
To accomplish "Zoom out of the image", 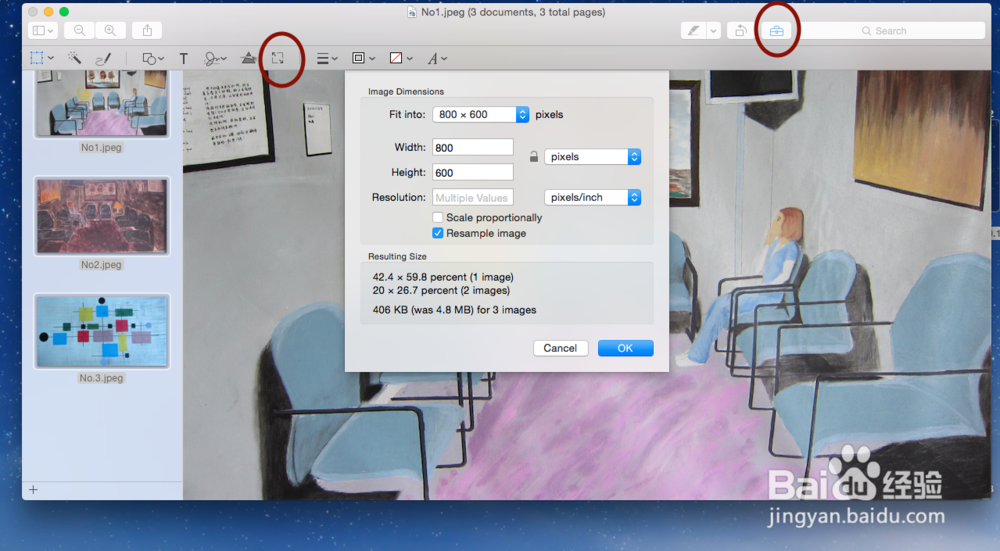I will tap(79, 31).
